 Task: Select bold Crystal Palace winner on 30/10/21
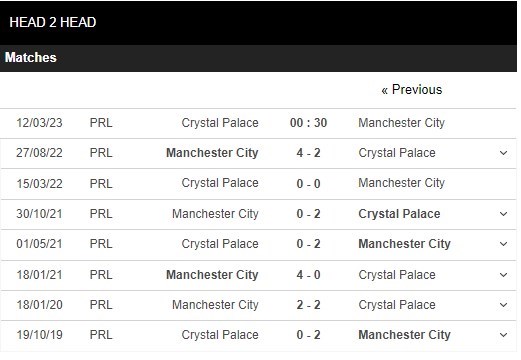click(399, 214)
